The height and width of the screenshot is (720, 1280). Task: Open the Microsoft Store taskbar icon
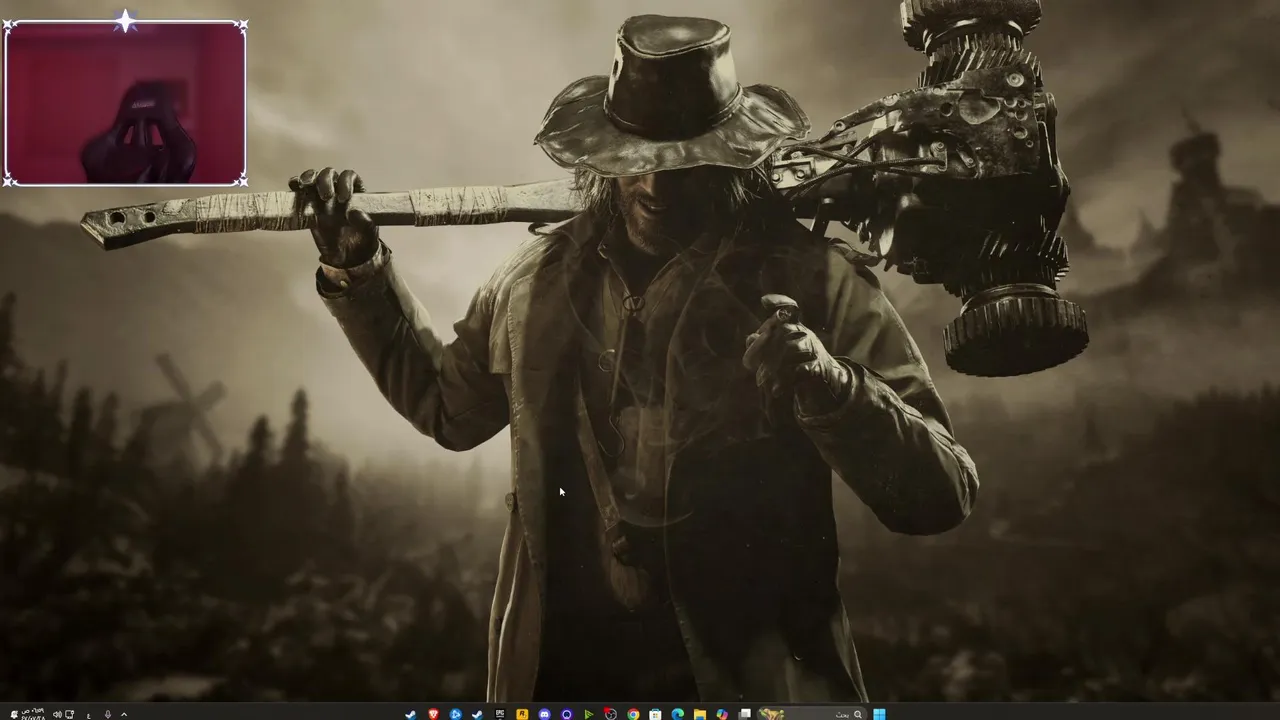click(x=655, y=714)
